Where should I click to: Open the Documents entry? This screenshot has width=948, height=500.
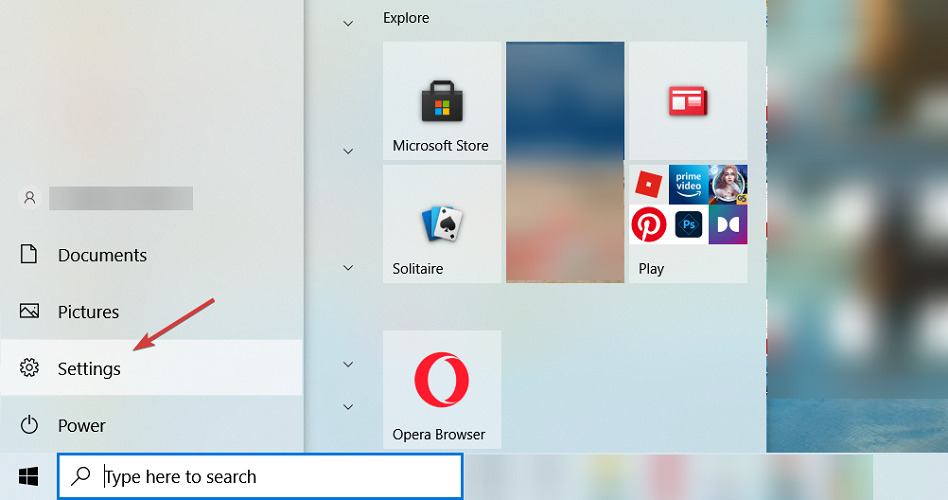[x=151, y=255]
